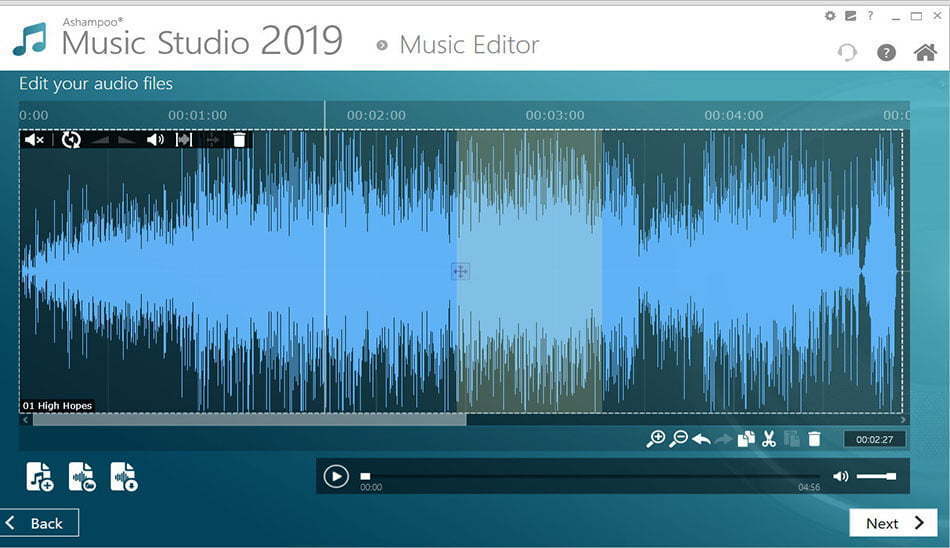Proceed with the Next button
Viewport: 950px width, 548px height.
point(894,523)
